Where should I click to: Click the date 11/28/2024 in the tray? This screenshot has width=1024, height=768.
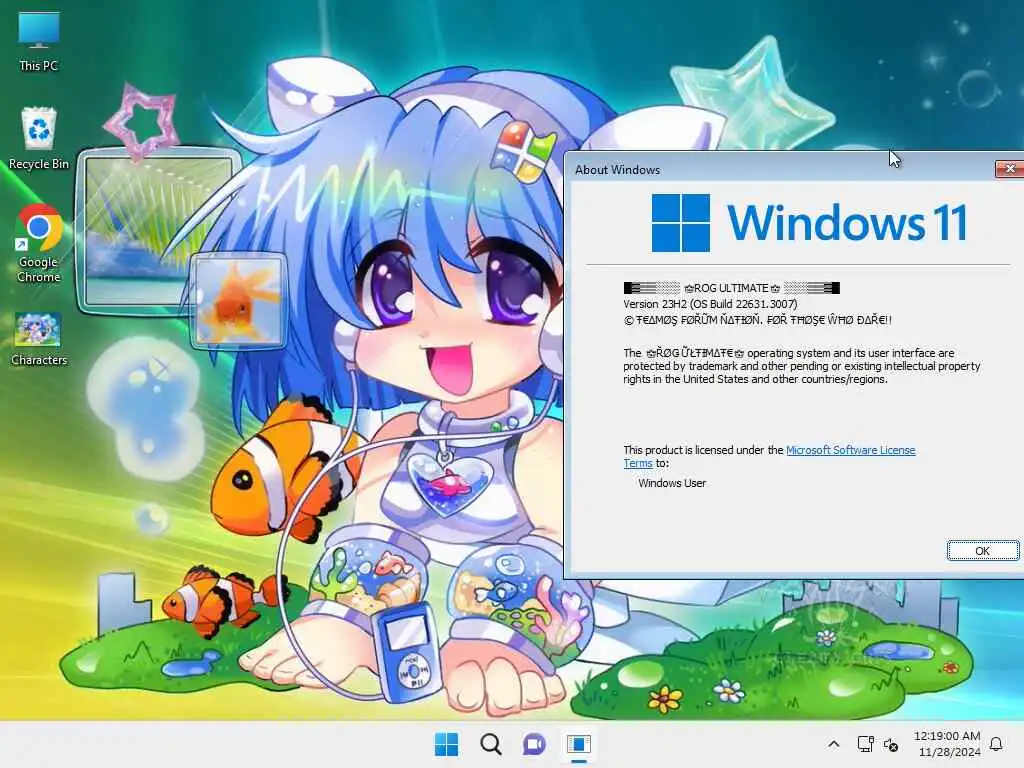point(950,752)
